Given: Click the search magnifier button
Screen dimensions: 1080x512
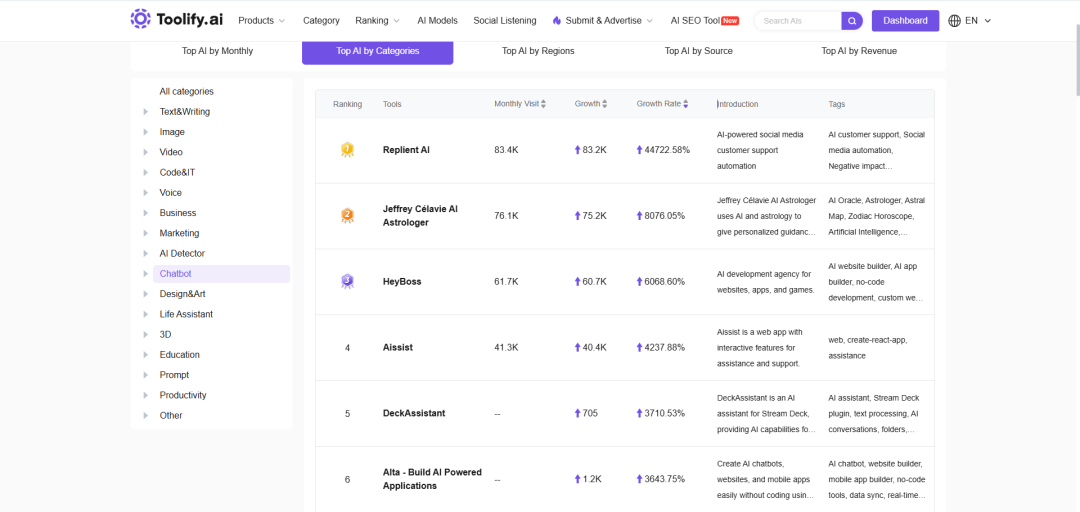Looking at the screenshot, I should click(x=852, y=21).
